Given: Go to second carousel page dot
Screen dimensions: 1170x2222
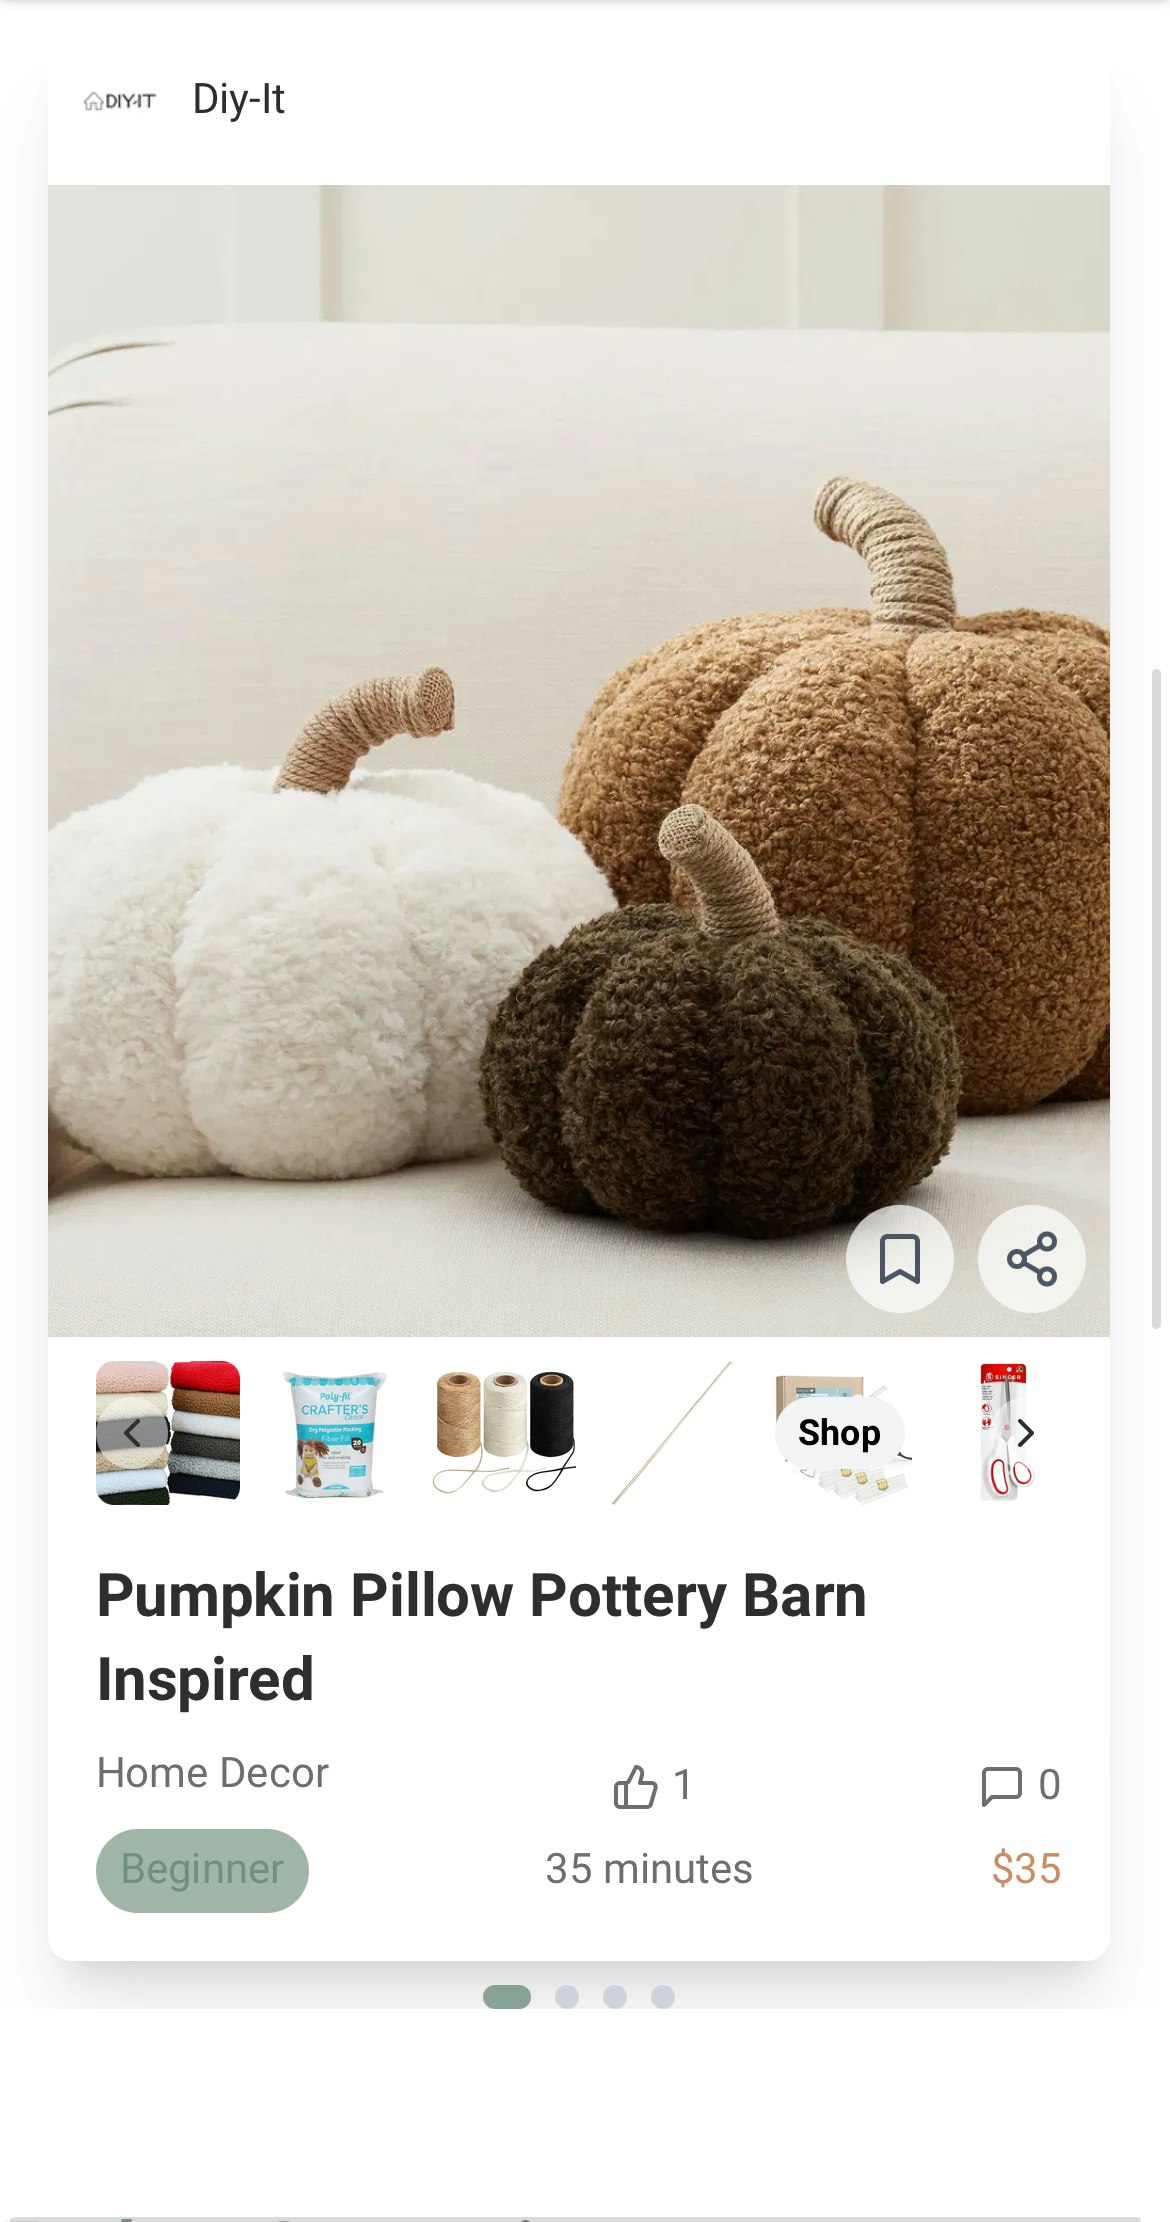Looking at the screenshot, I should point(567,1997).
